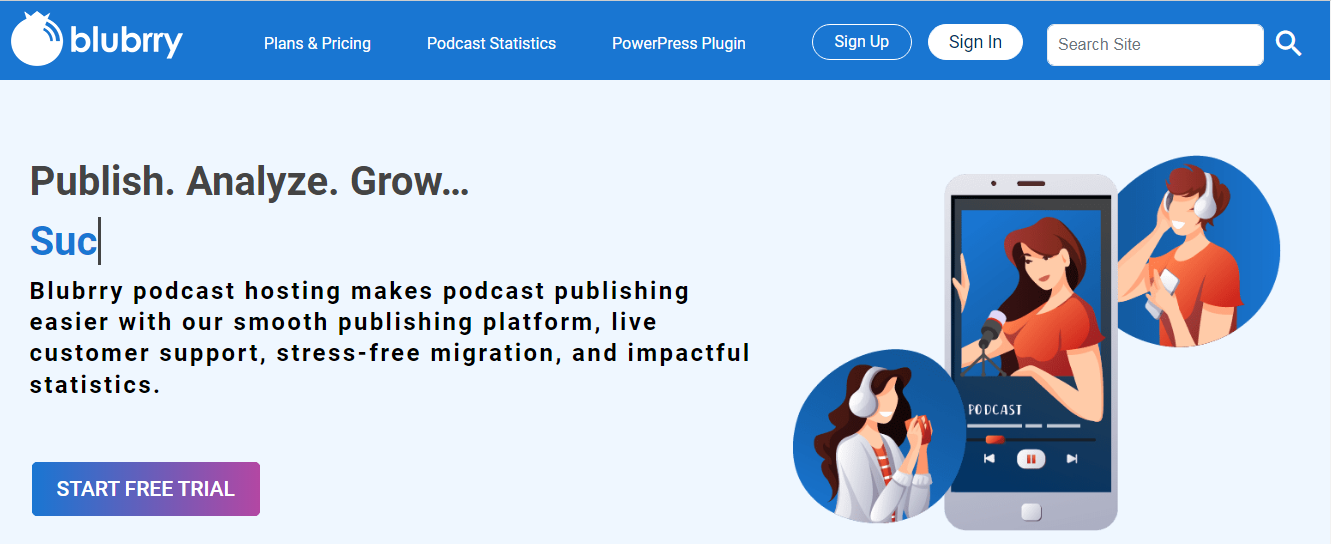Focus the Search Site input field
1331x544 pixels.
(x=1155, y=45)
